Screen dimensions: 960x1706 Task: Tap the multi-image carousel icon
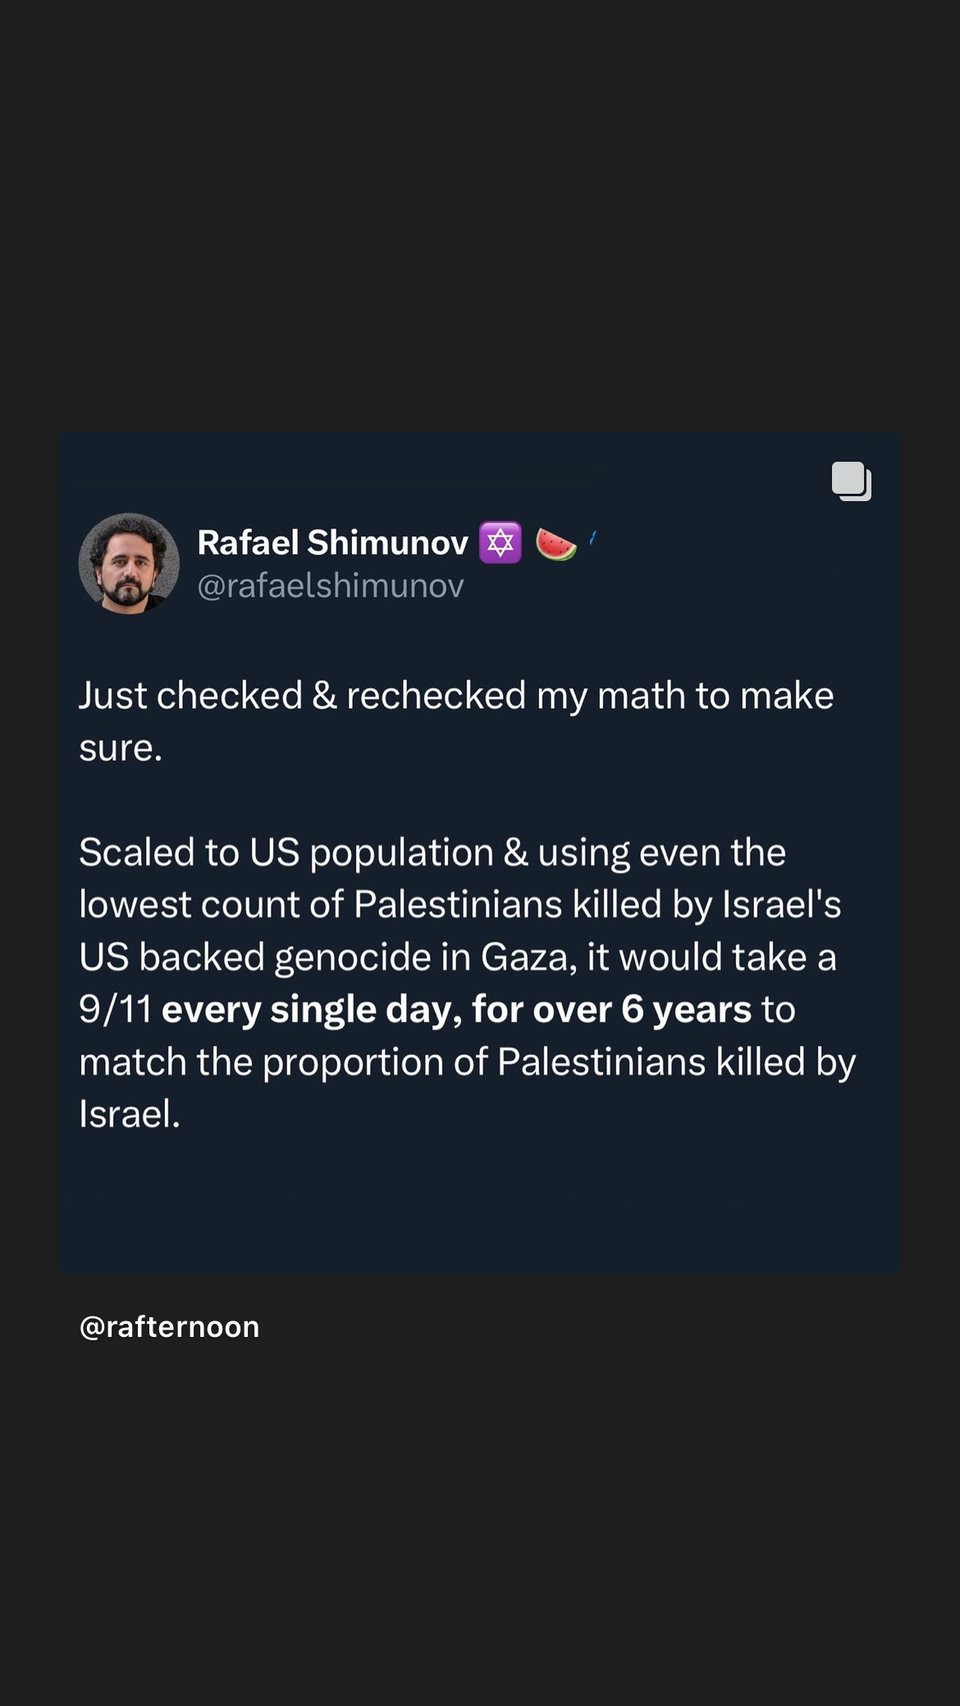[x=852, y=481]
